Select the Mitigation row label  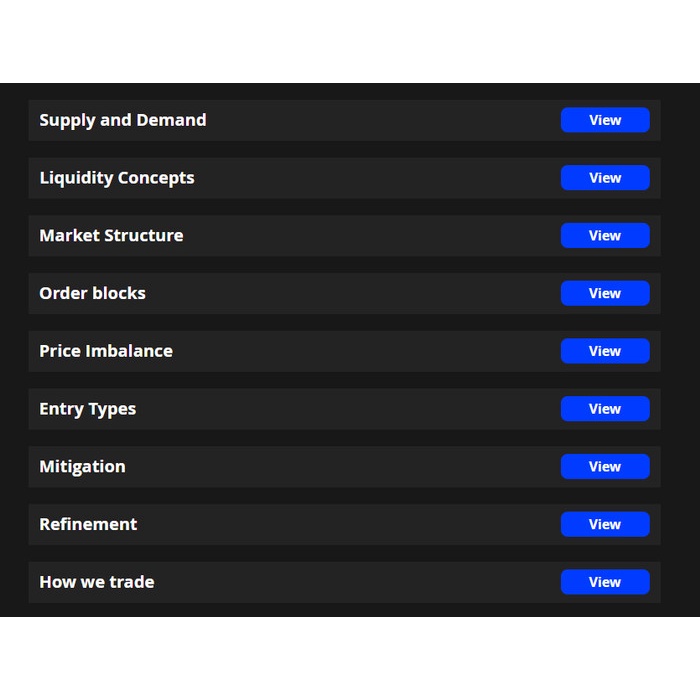click(x=82, y=467)
